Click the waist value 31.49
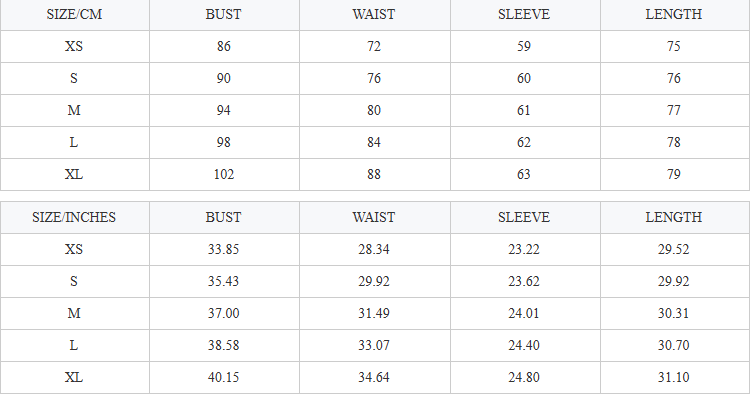750x394 pixels. point(374,313)
